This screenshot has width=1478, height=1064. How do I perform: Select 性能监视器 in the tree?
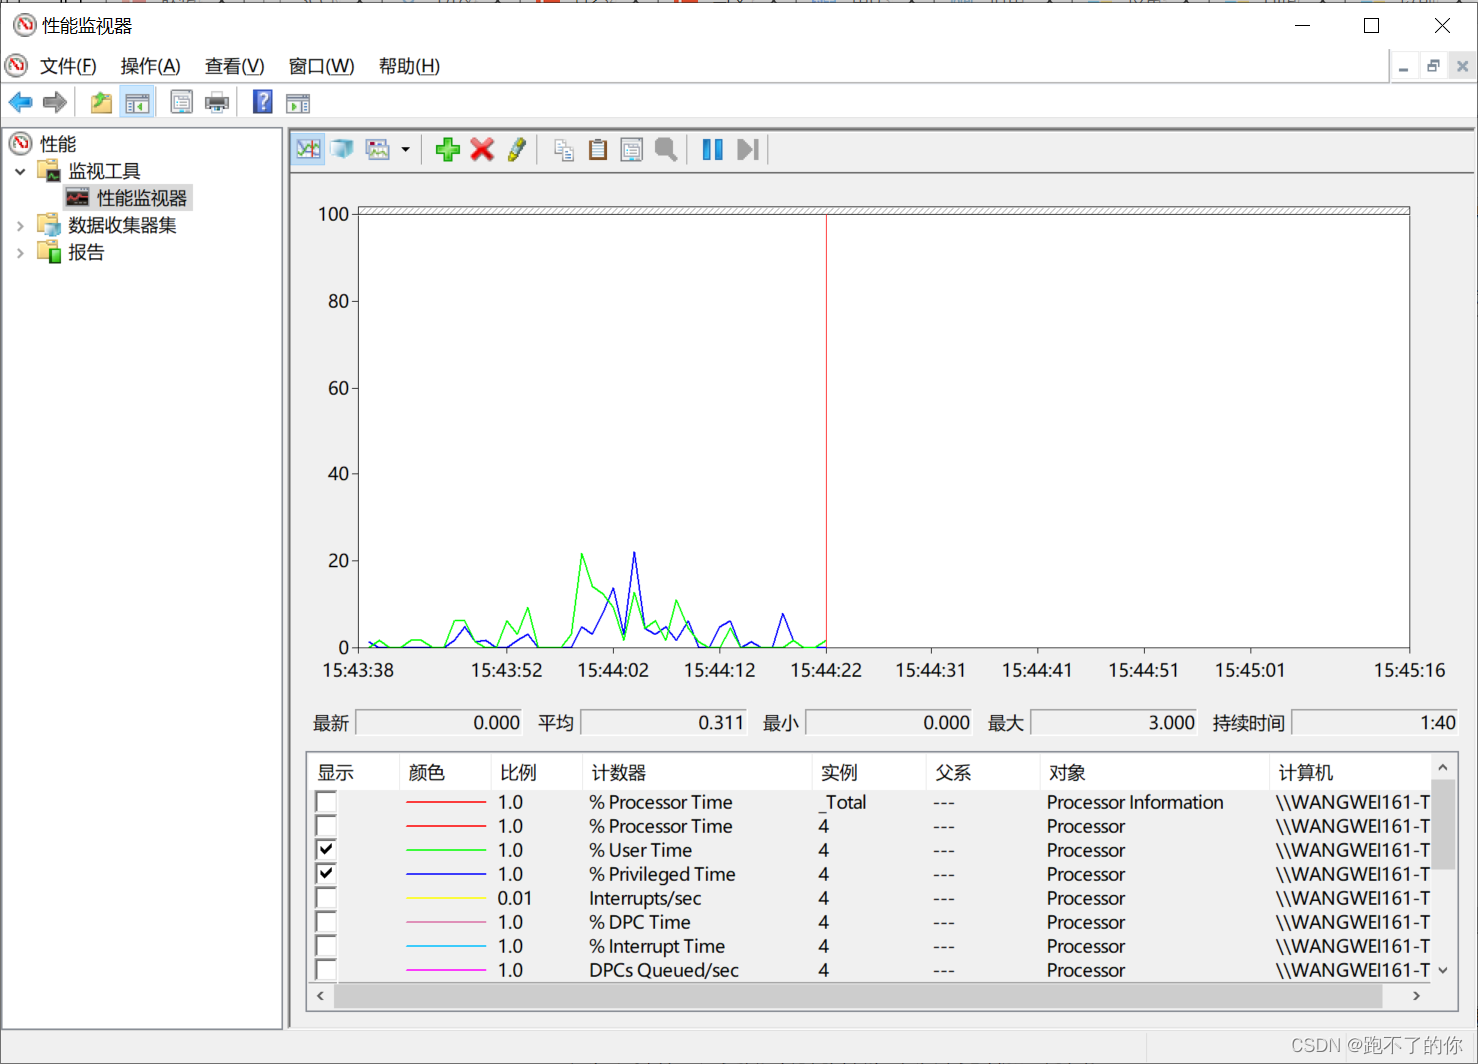[x=141, y=198]
